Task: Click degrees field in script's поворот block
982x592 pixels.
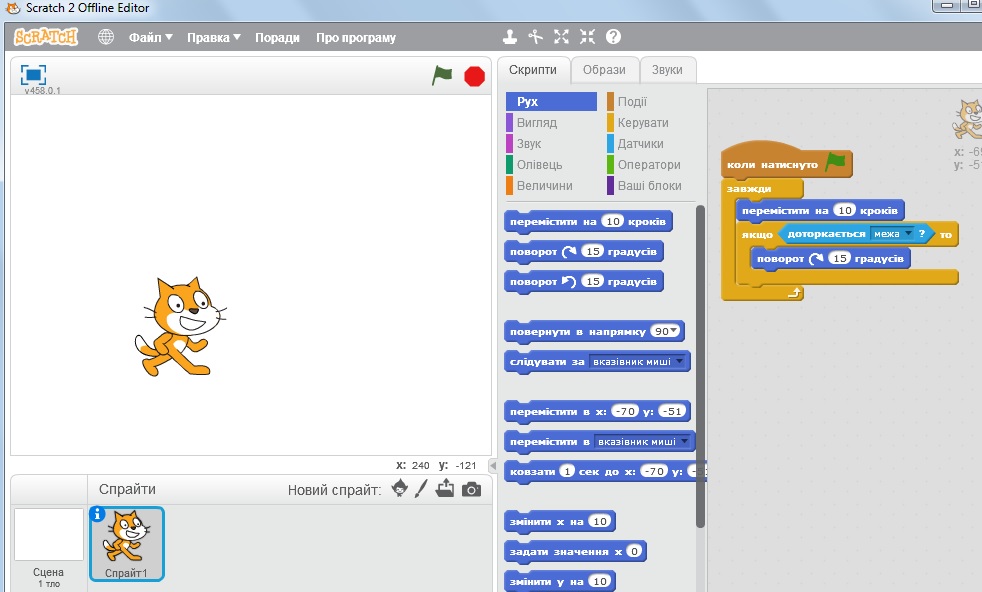Action: (x=839, y=258)
